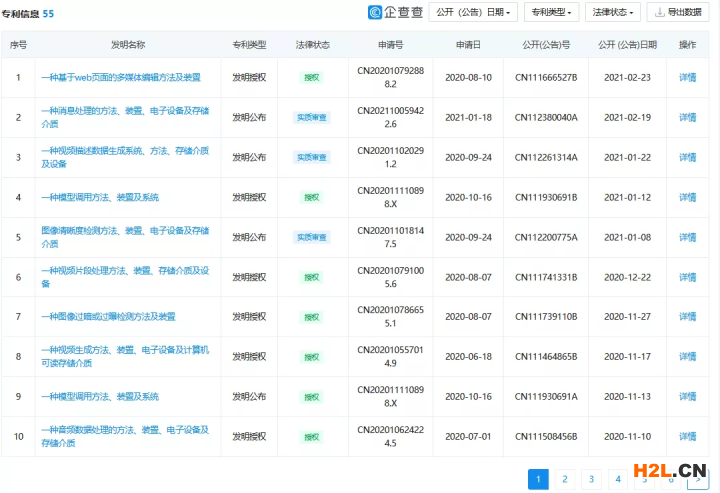
Task: Open the 法律状态 filter dropdown
Action: point(613,12)
